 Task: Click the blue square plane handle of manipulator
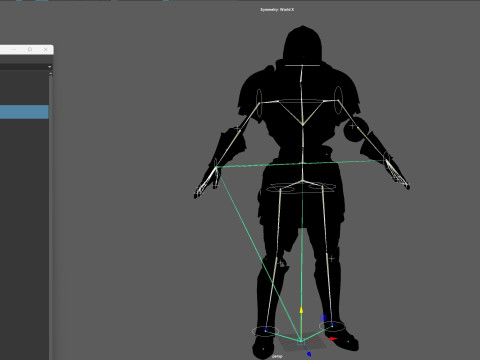pyautogui.click(x=323, y=318)
